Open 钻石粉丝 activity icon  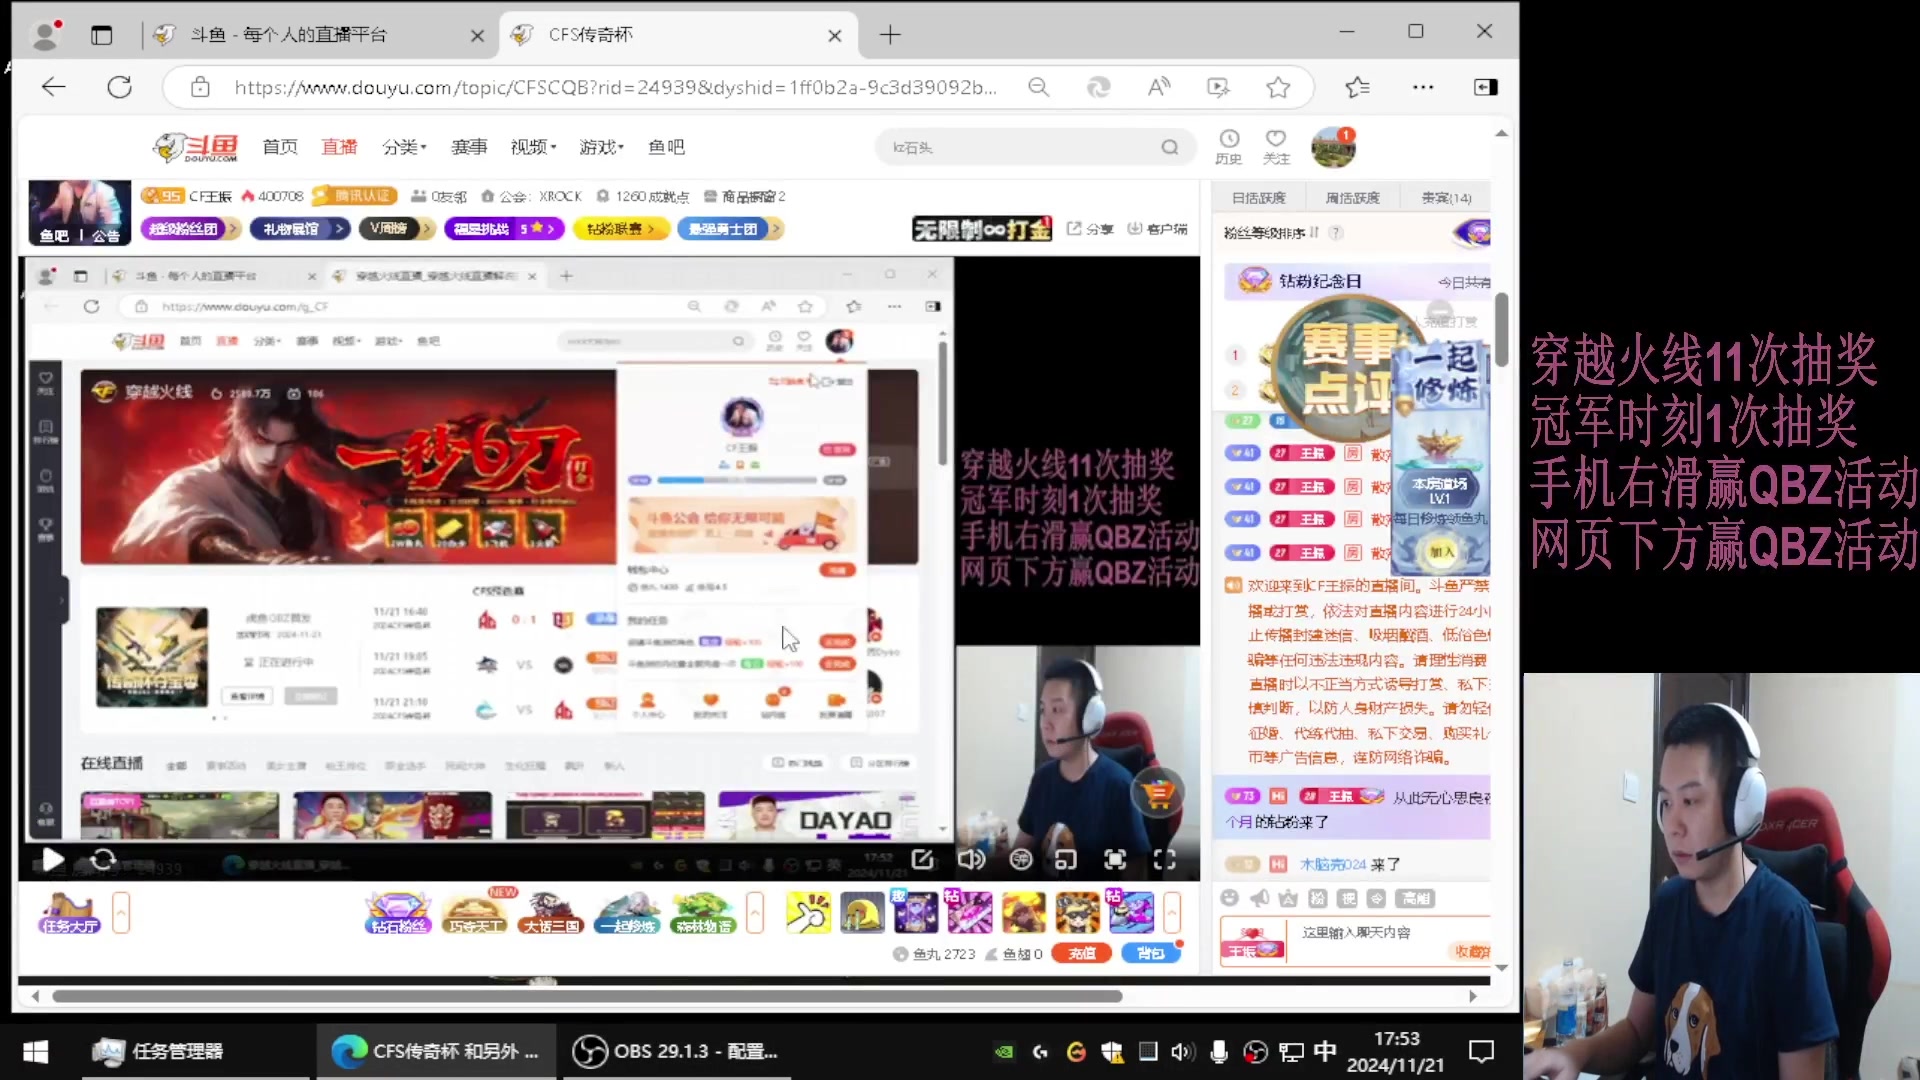(x=398, y=913)
